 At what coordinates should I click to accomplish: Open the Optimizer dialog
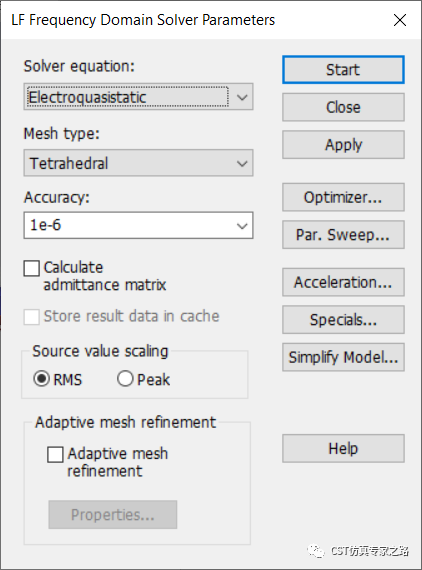pos(343,197)
